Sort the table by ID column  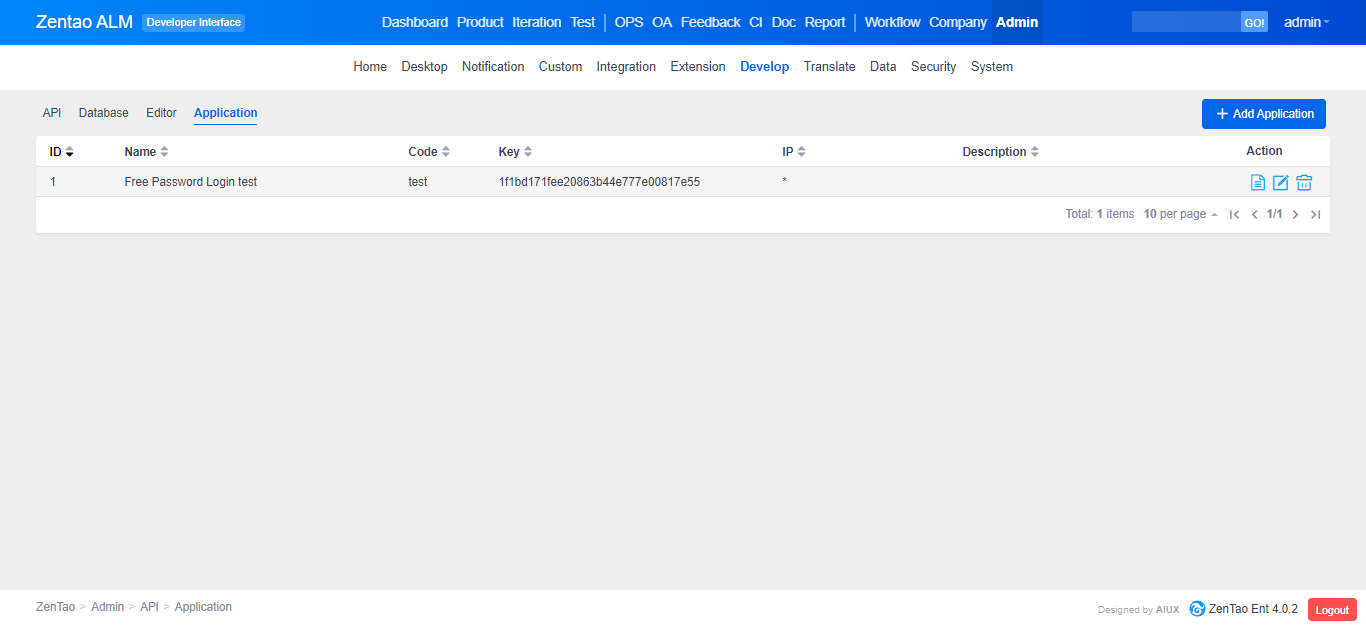tap(61, 152)
